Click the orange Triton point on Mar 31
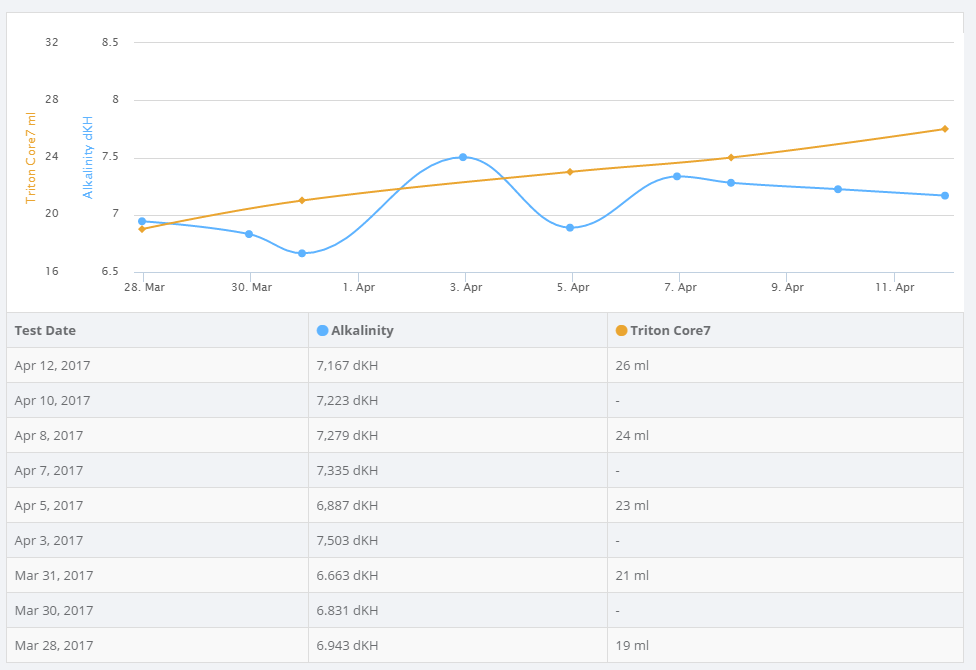 point(302,201)
